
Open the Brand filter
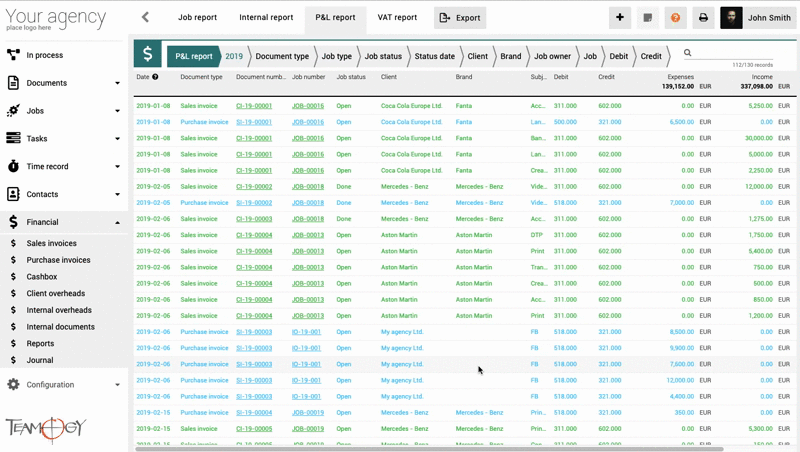(511, 56)
